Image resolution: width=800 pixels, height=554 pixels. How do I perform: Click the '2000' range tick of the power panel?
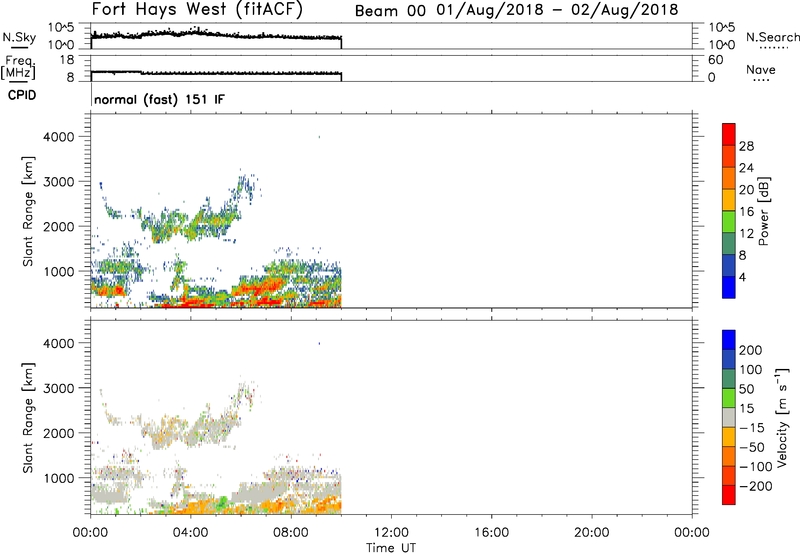click(x=59, y=226)
